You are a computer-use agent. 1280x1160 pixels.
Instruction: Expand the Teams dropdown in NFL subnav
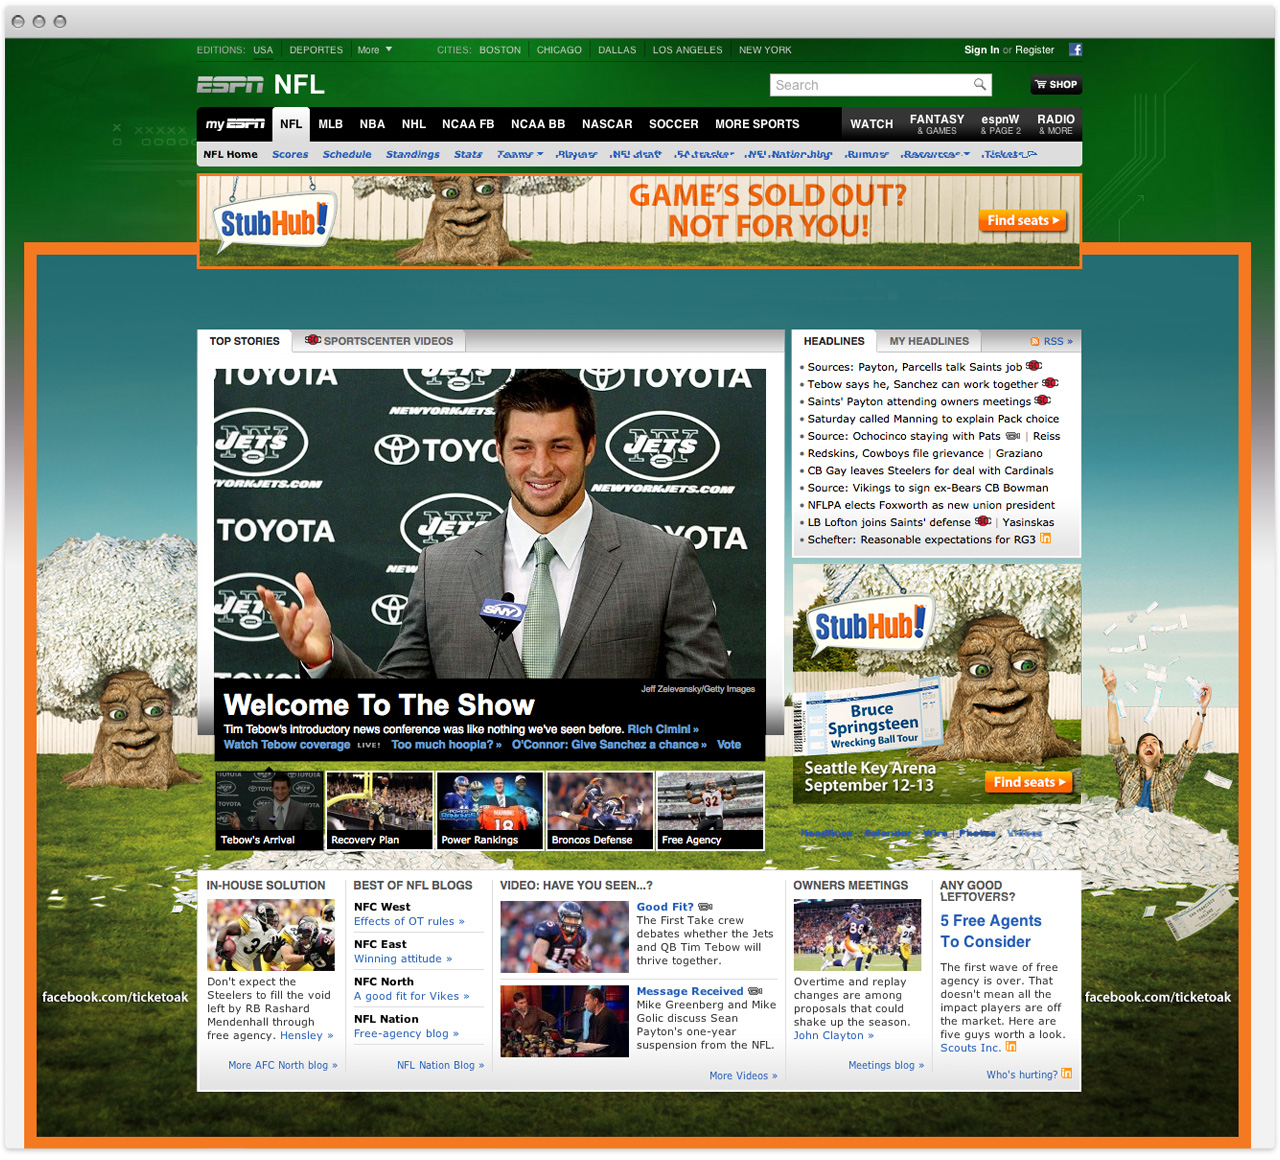click(520, 155)
